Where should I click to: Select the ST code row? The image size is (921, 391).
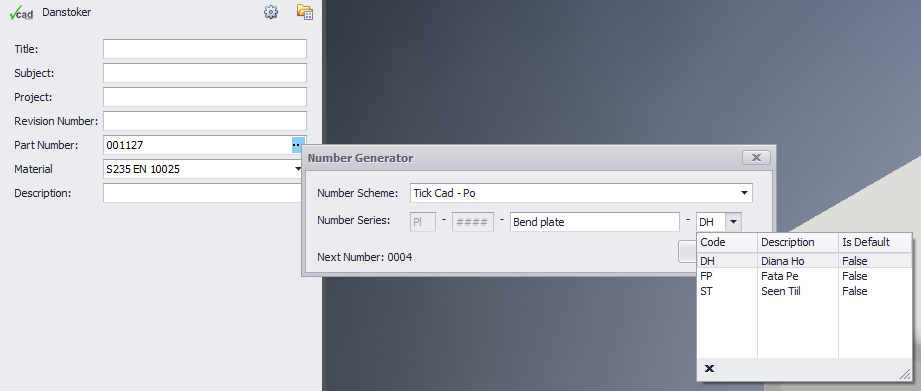(x=804, y=291)
